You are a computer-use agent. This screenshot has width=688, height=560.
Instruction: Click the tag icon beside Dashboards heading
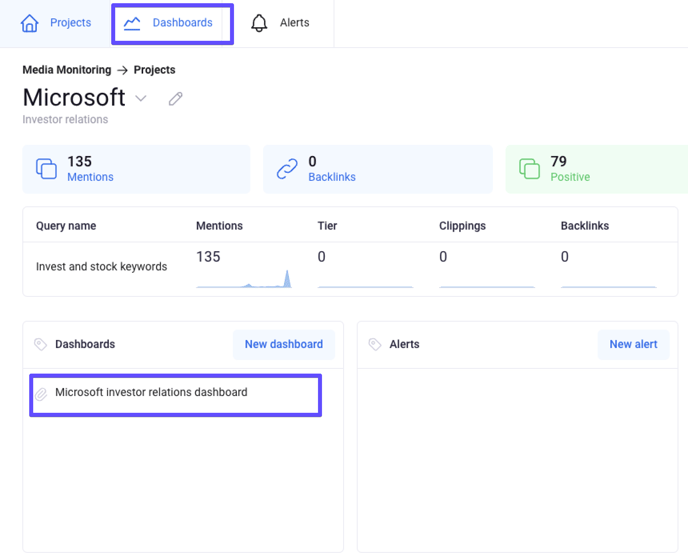point(40,345)
